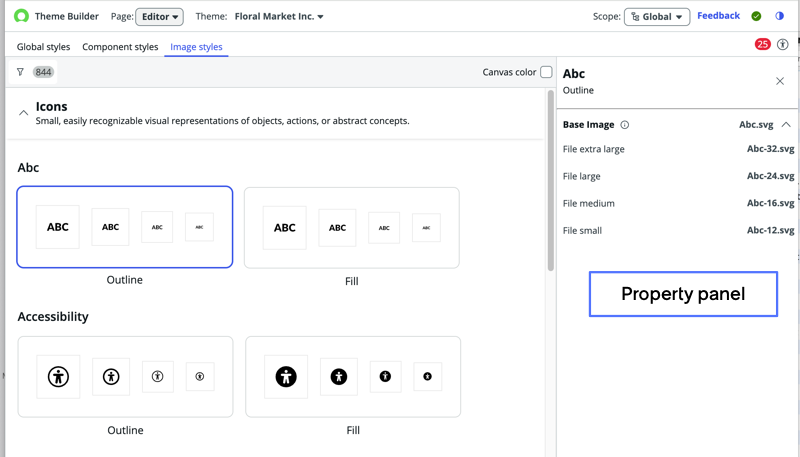
Task: Collapse the Icons section chevron
Action: [x=23, y=113]
